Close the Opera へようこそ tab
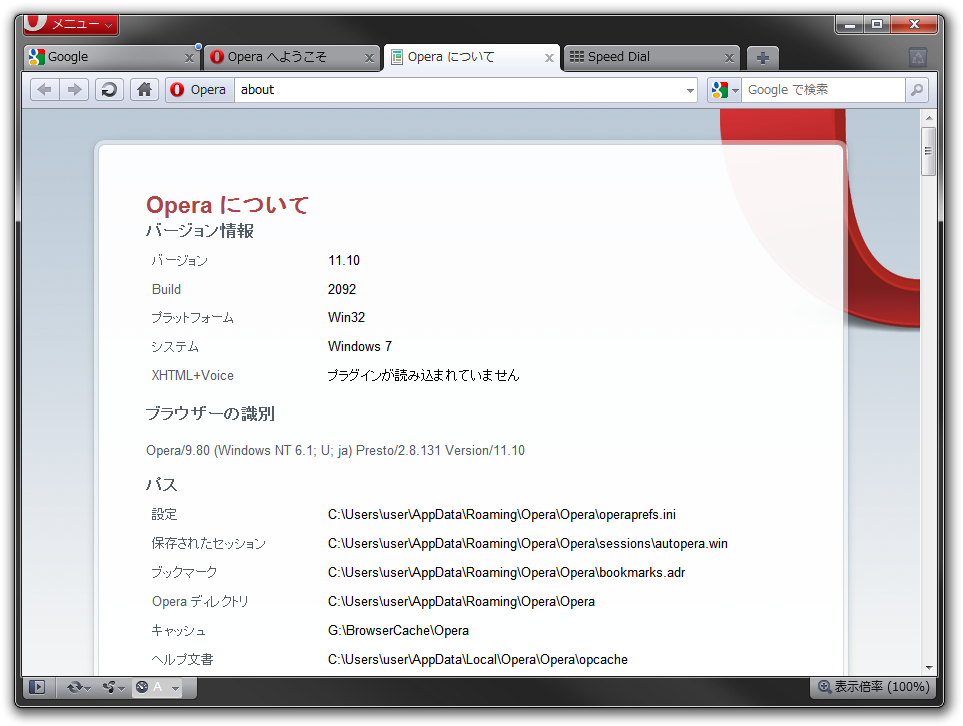Viewport: 963px width, 726px height. click(369, 58)
